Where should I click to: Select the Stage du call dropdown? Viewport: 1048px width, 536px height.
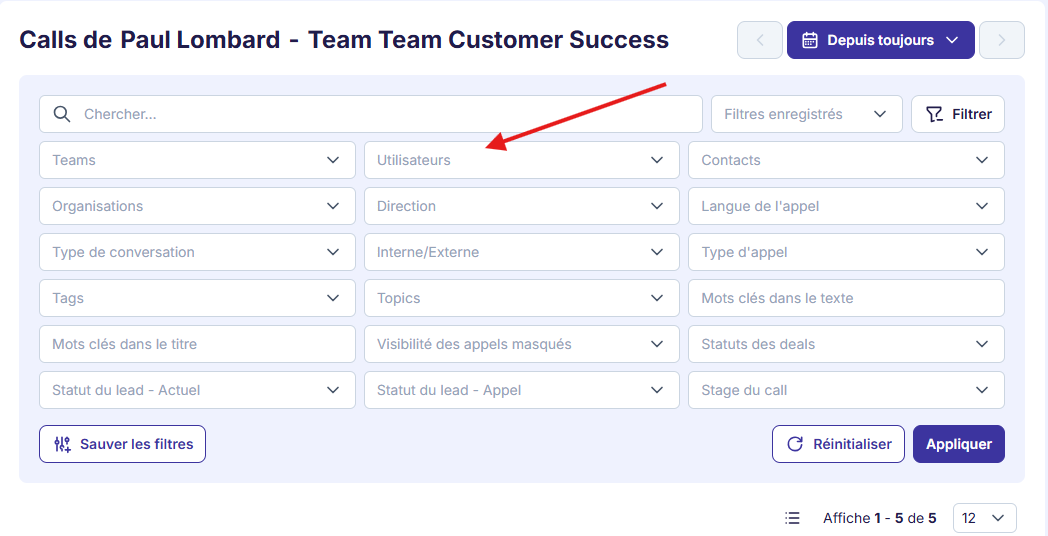pyautogui.click(x=846, y=390)
